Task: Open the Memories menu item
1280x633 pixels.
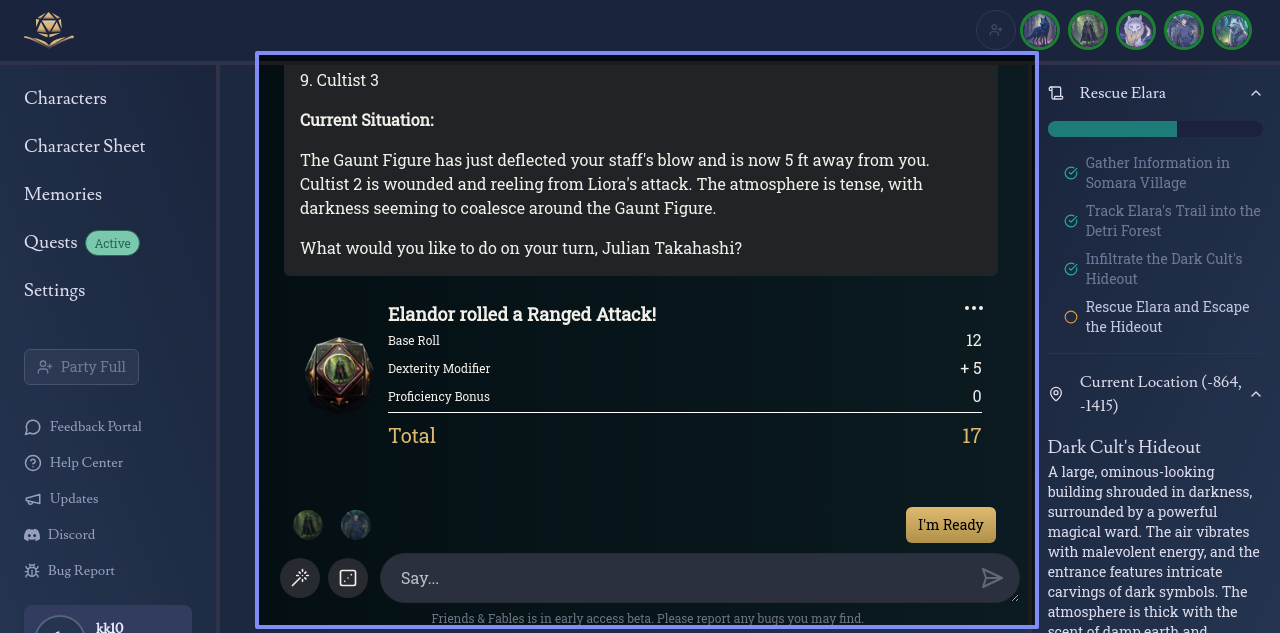Action: (x=63, y=194)
